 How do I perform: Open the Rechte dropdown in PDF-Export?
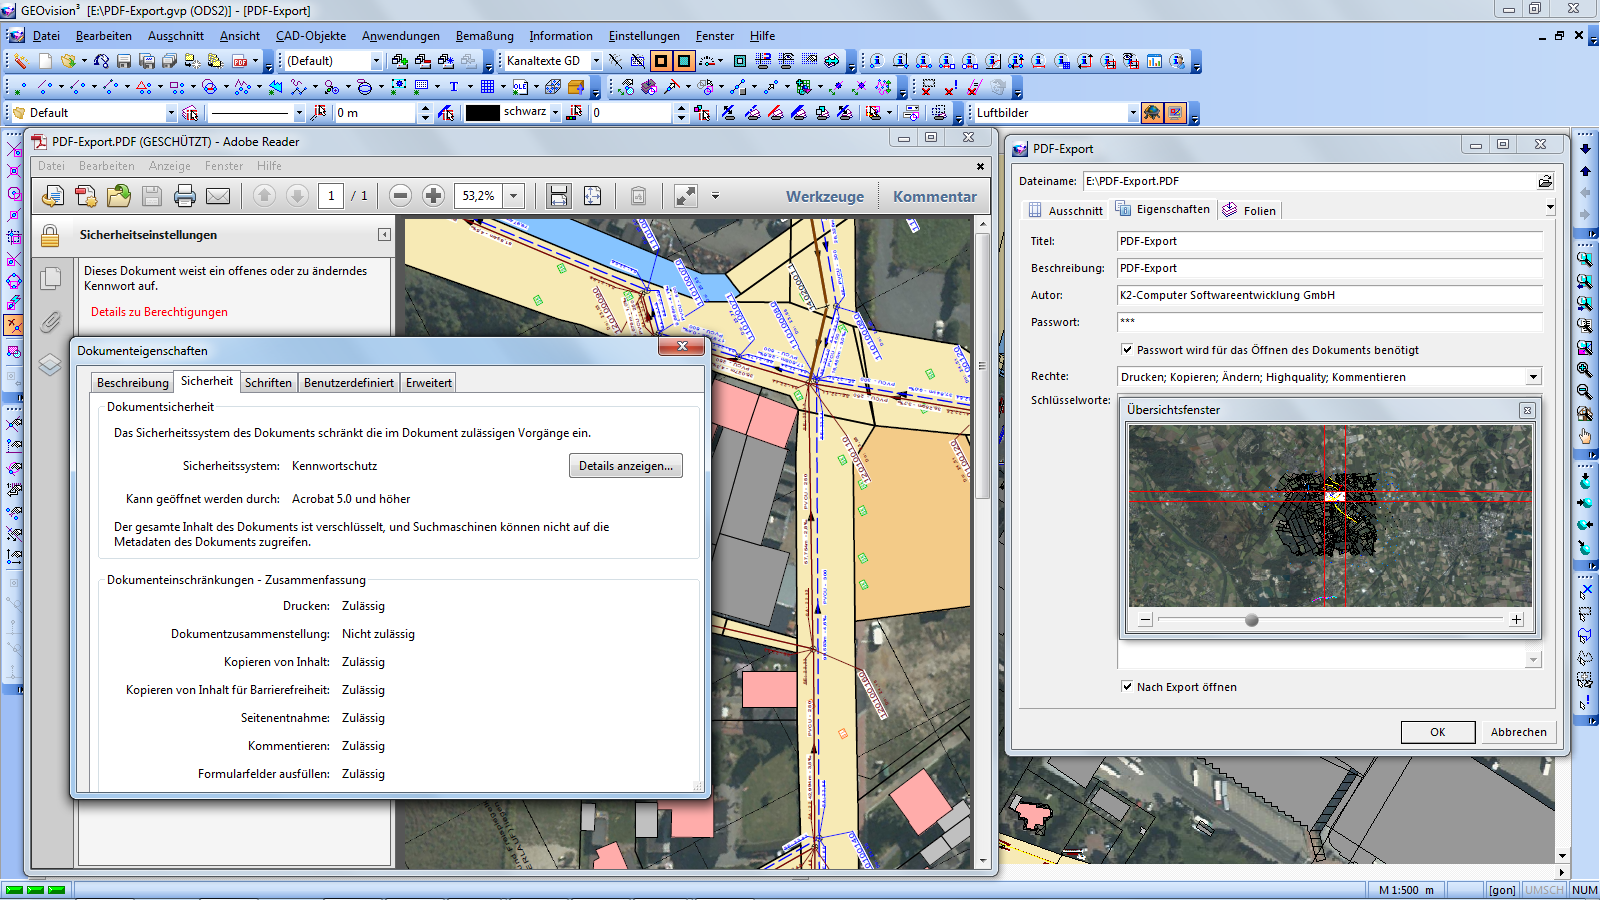click(1533, 377)
